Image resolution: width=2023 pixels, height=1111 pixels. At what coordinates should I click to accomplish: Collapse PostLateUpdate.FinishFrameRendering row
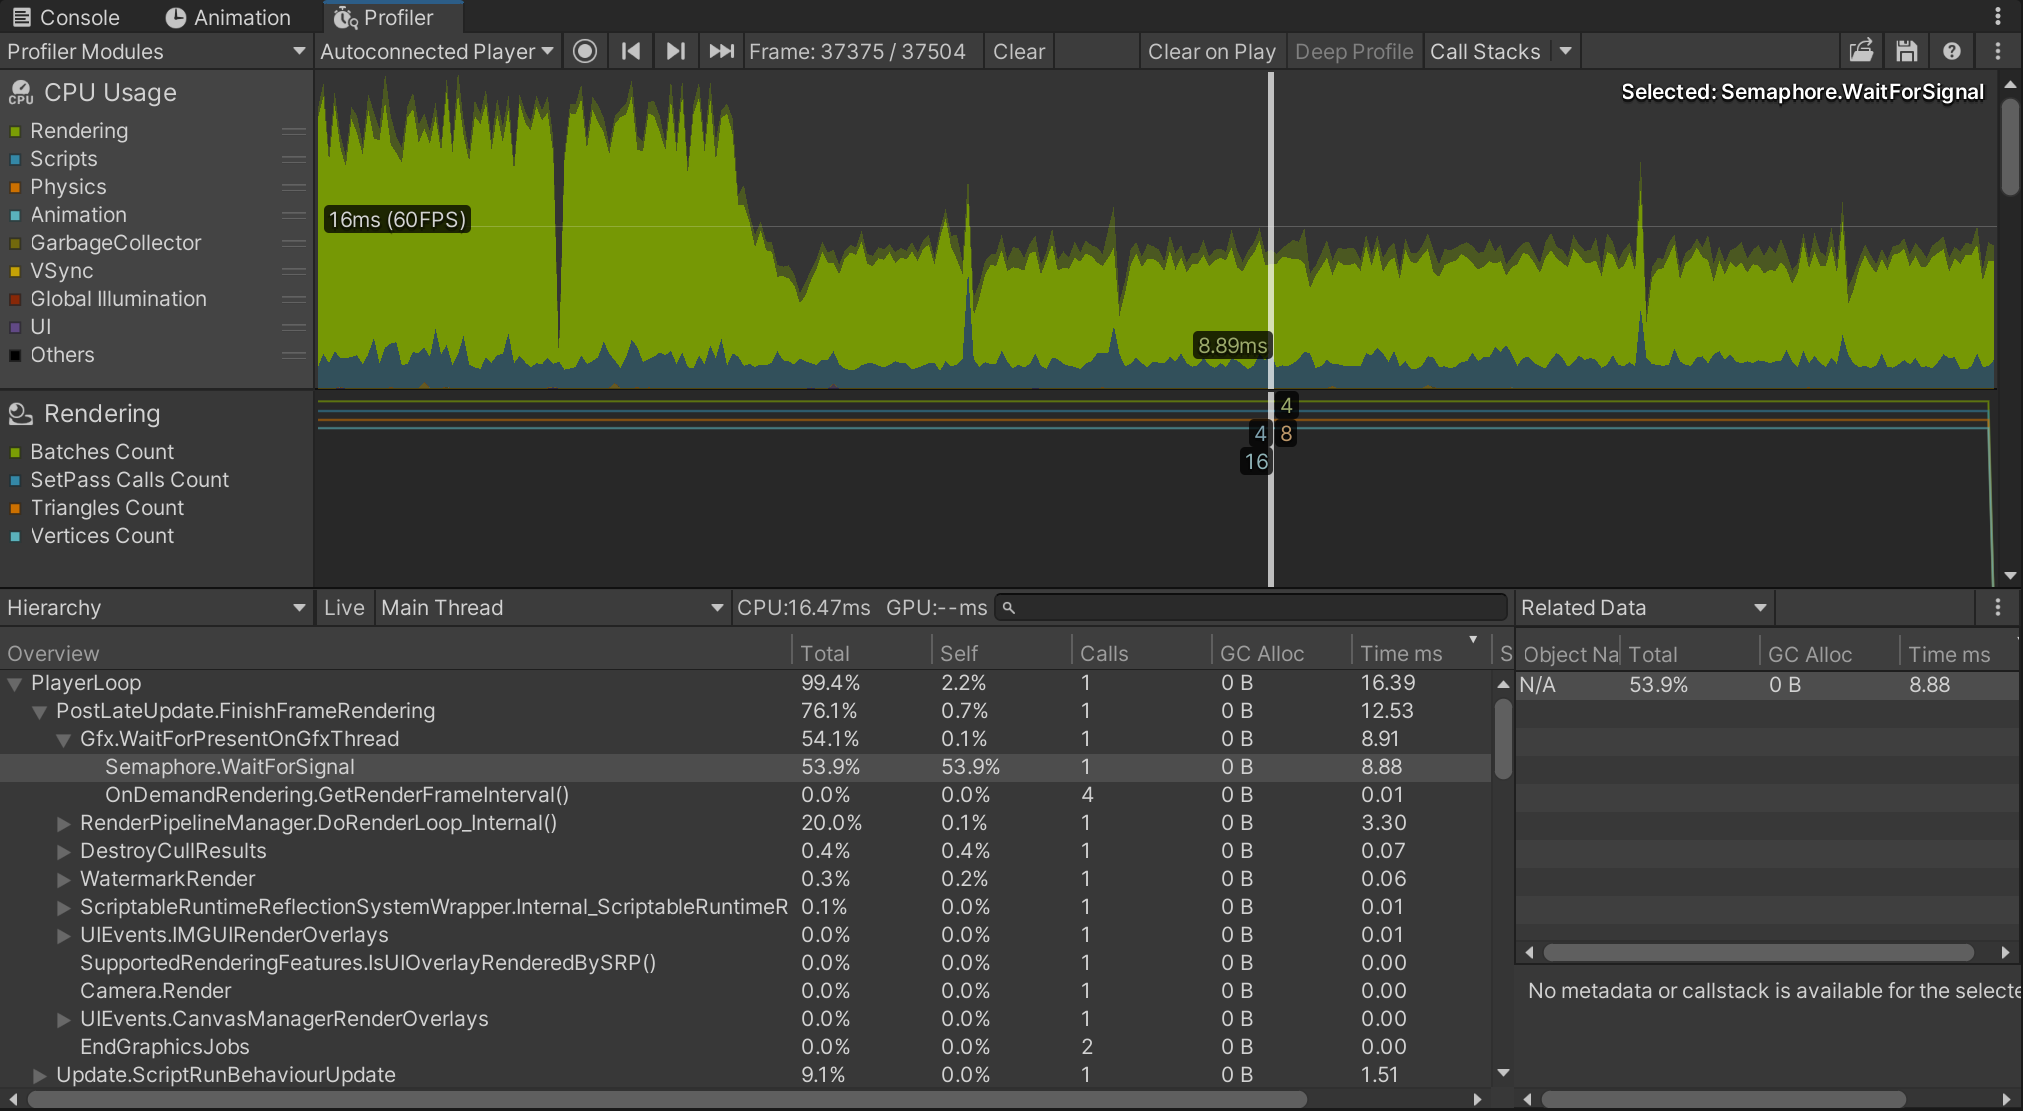40,712
